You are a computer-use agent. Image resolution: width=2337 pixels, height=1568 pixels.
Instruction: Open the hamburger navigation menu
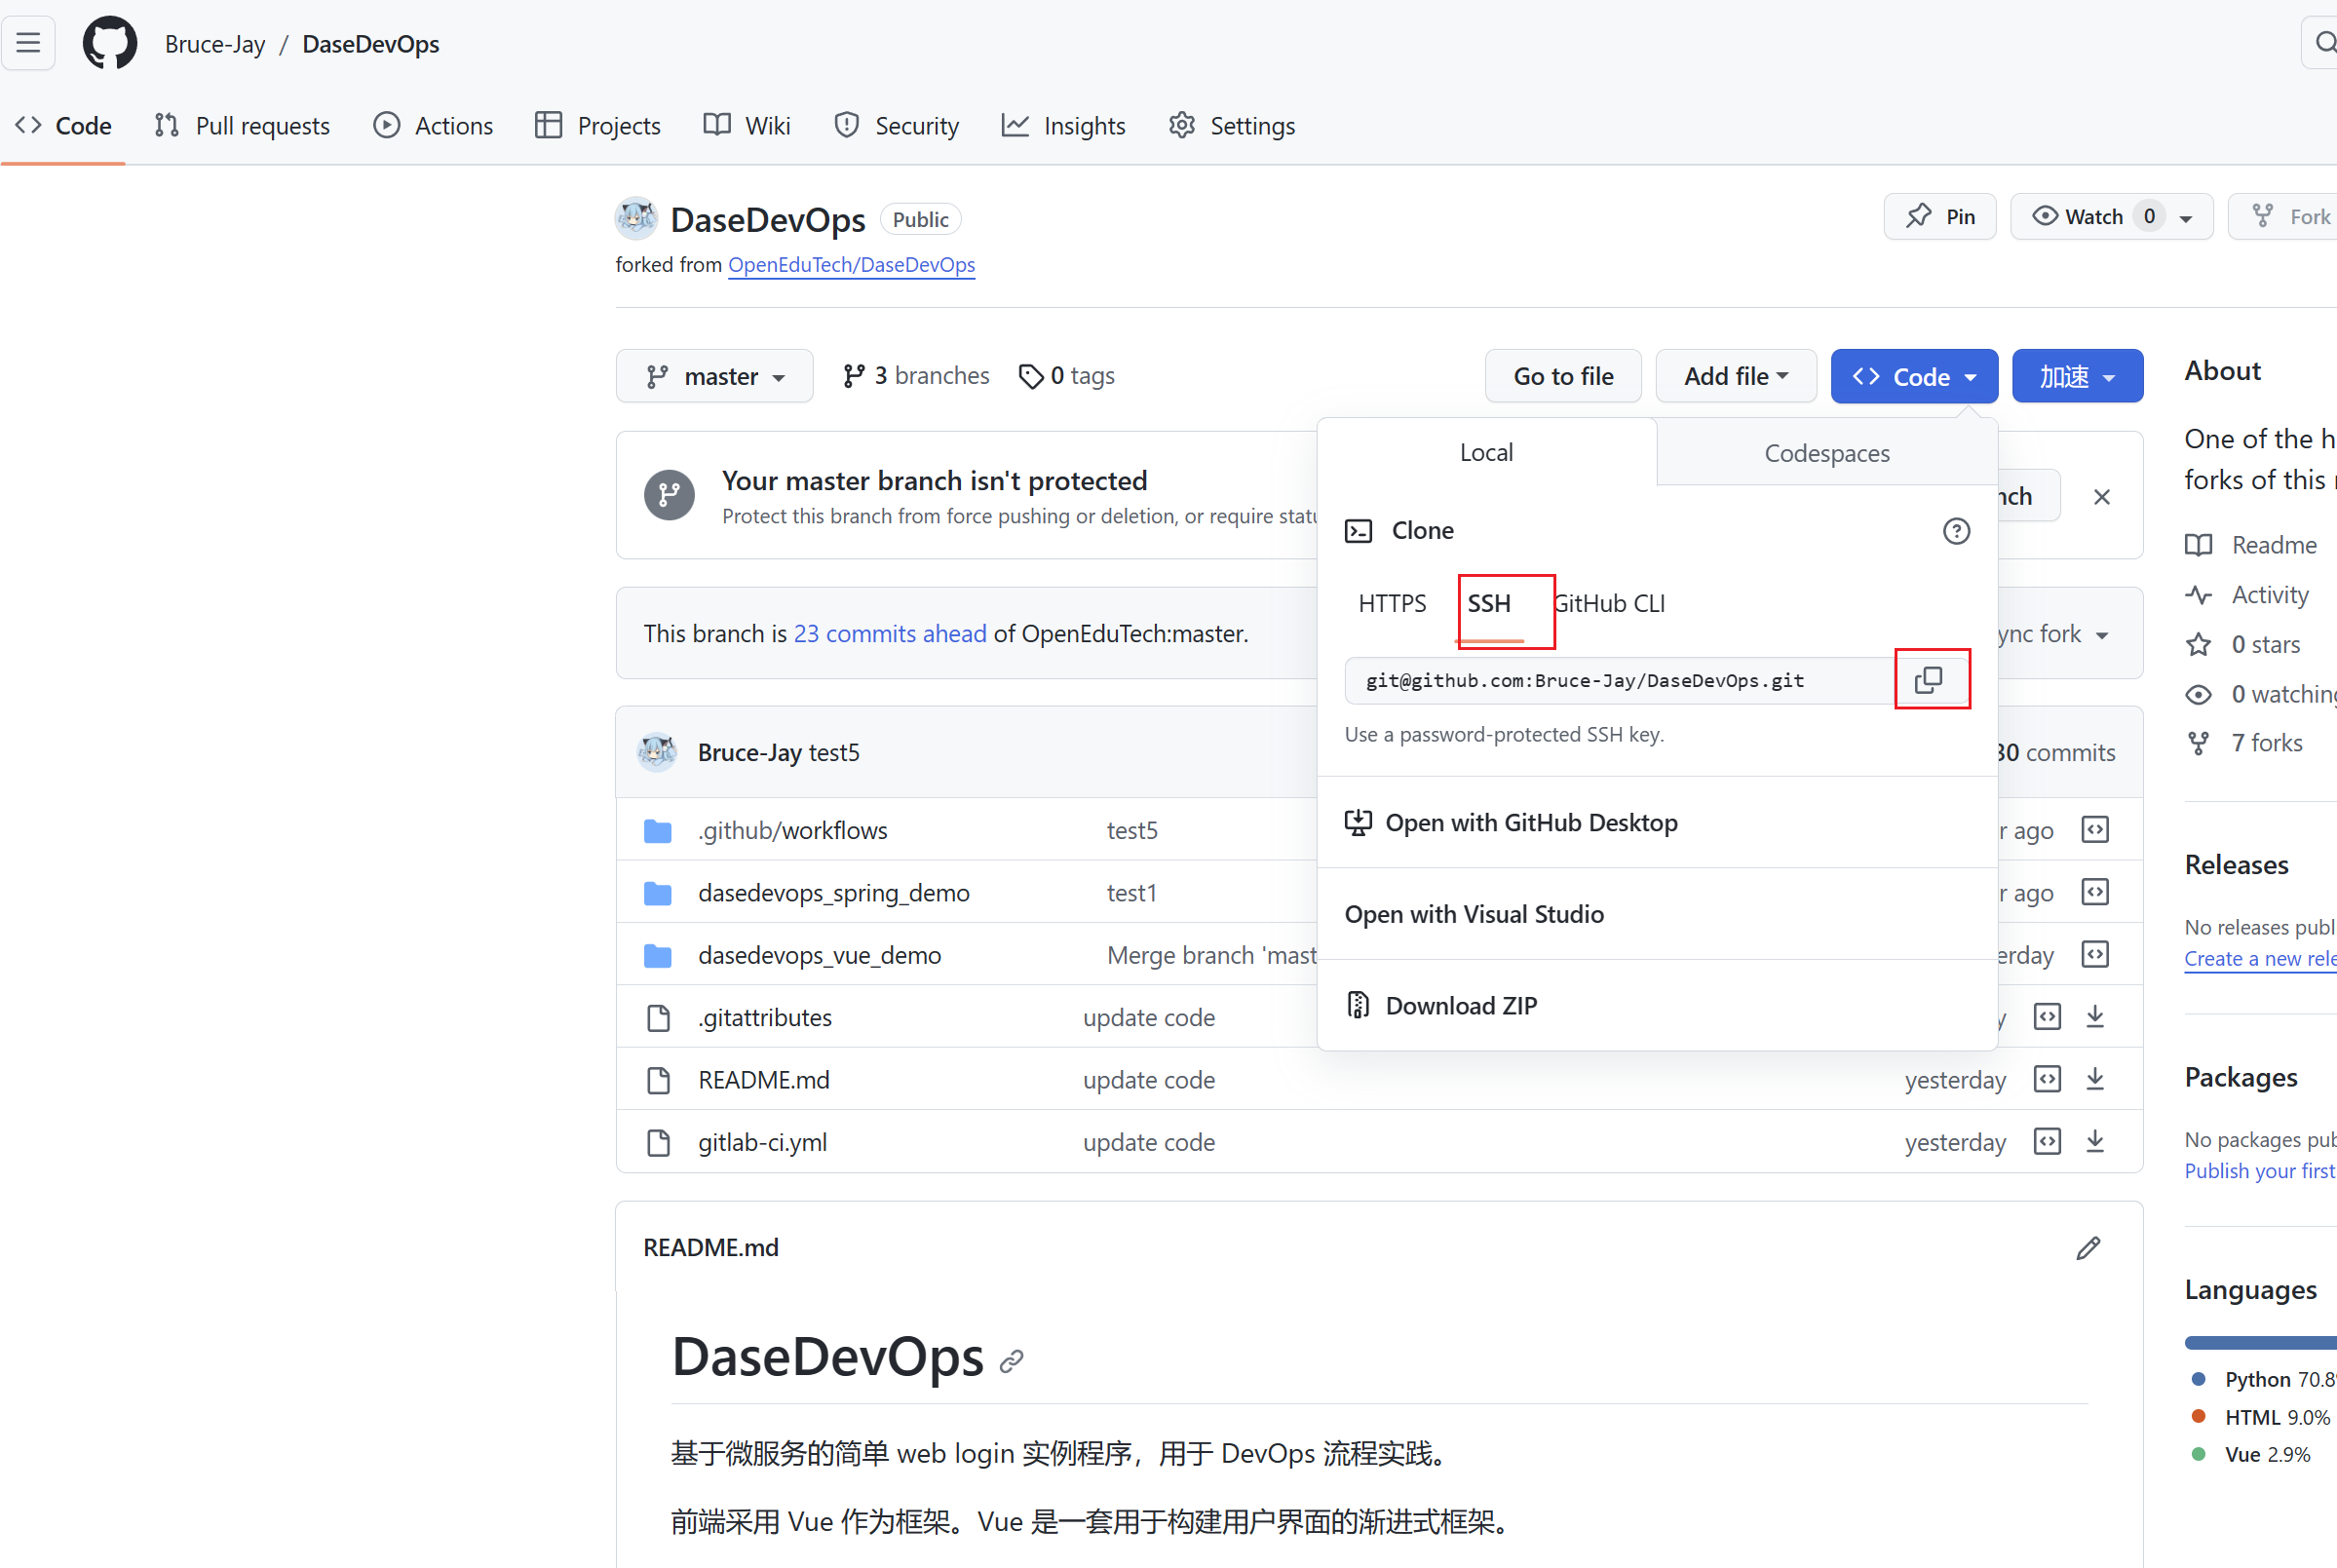click(28, 43)
